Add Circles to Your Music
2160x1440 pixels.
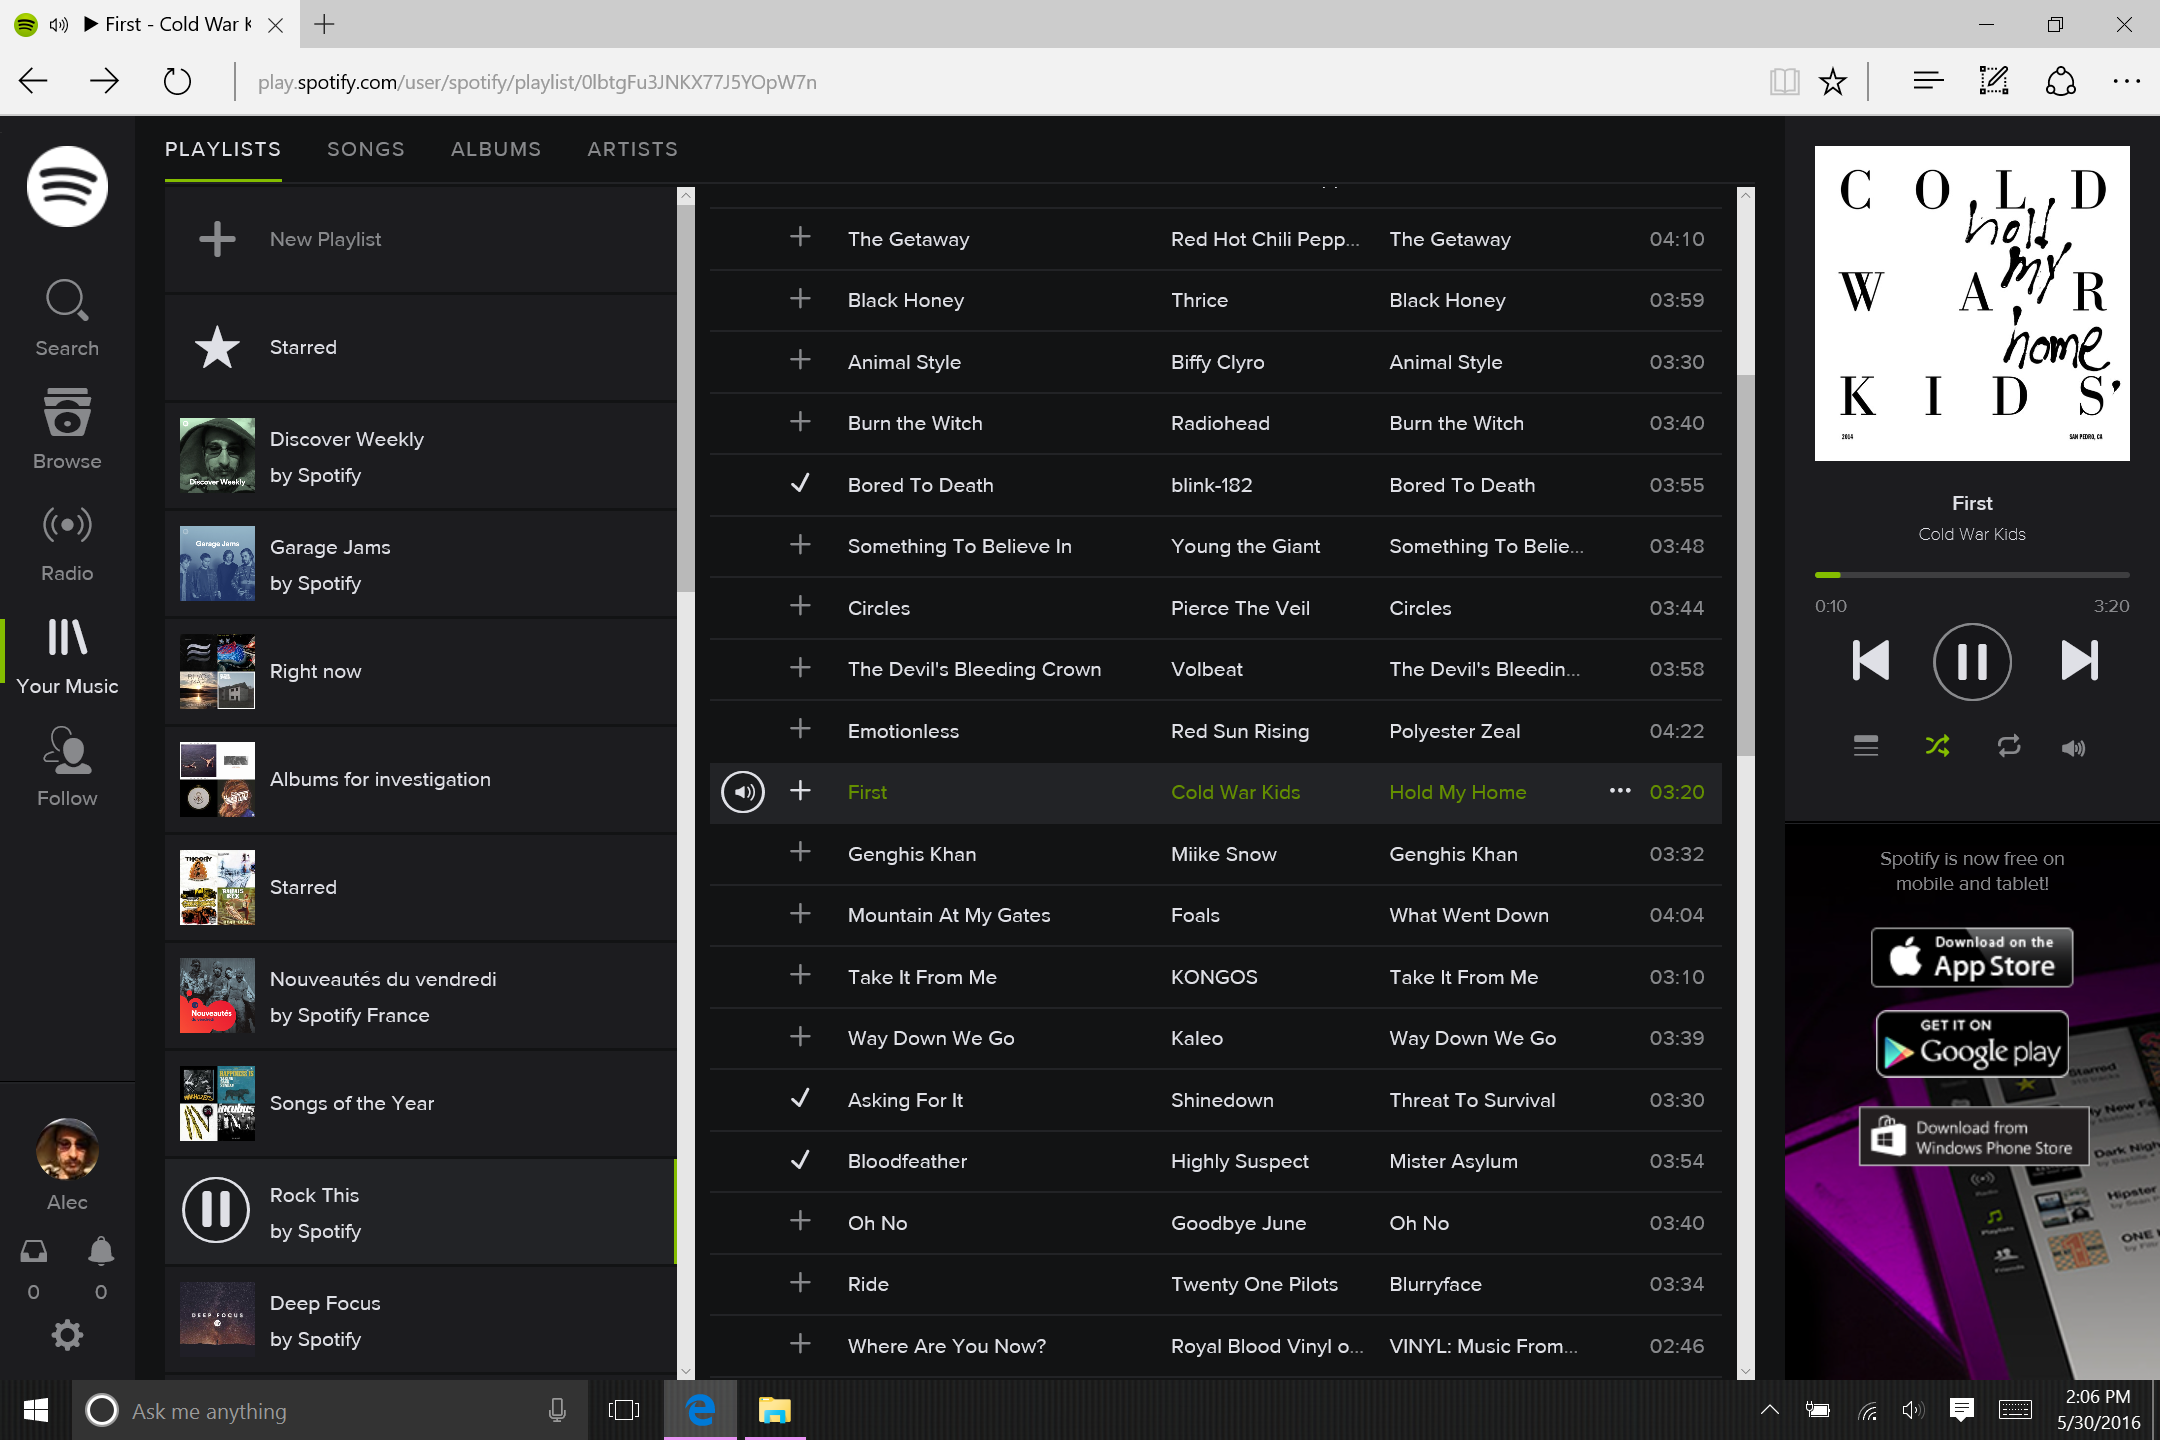[800, 606]
